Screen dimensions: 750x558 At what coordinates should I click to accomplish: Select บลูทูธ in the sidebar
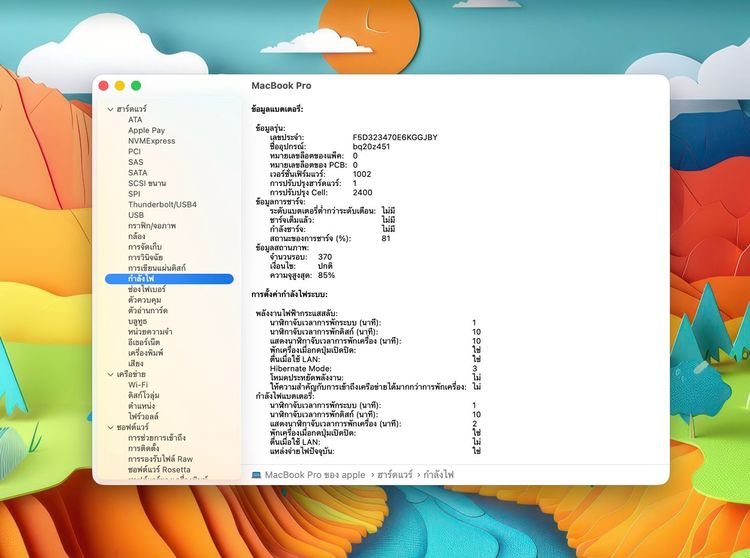click(137, 321)
